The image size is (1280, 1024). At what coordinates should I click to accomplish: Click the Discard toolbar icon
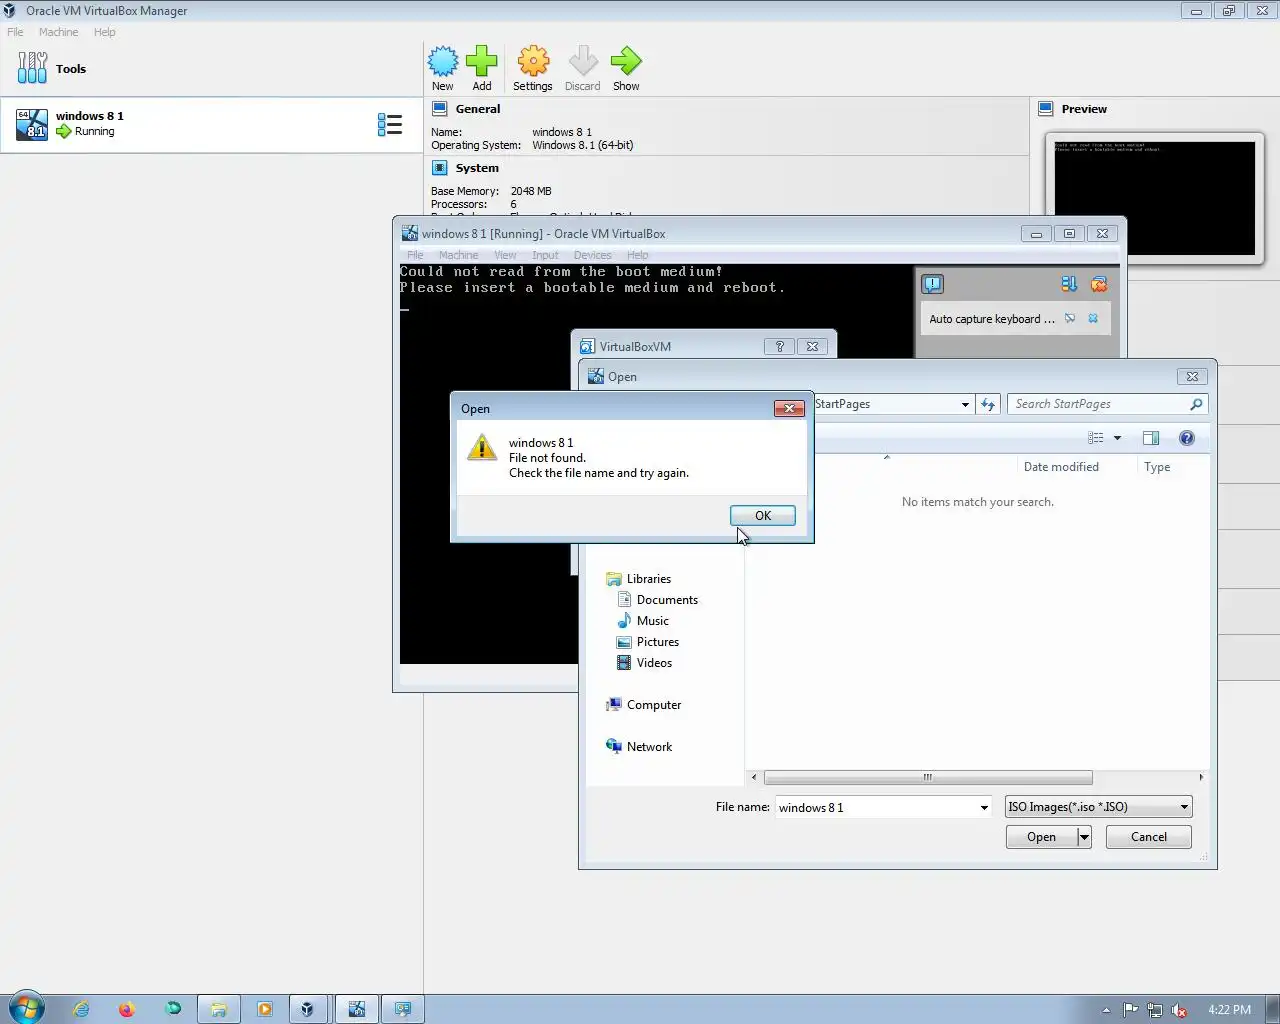[x=583, y=61]
